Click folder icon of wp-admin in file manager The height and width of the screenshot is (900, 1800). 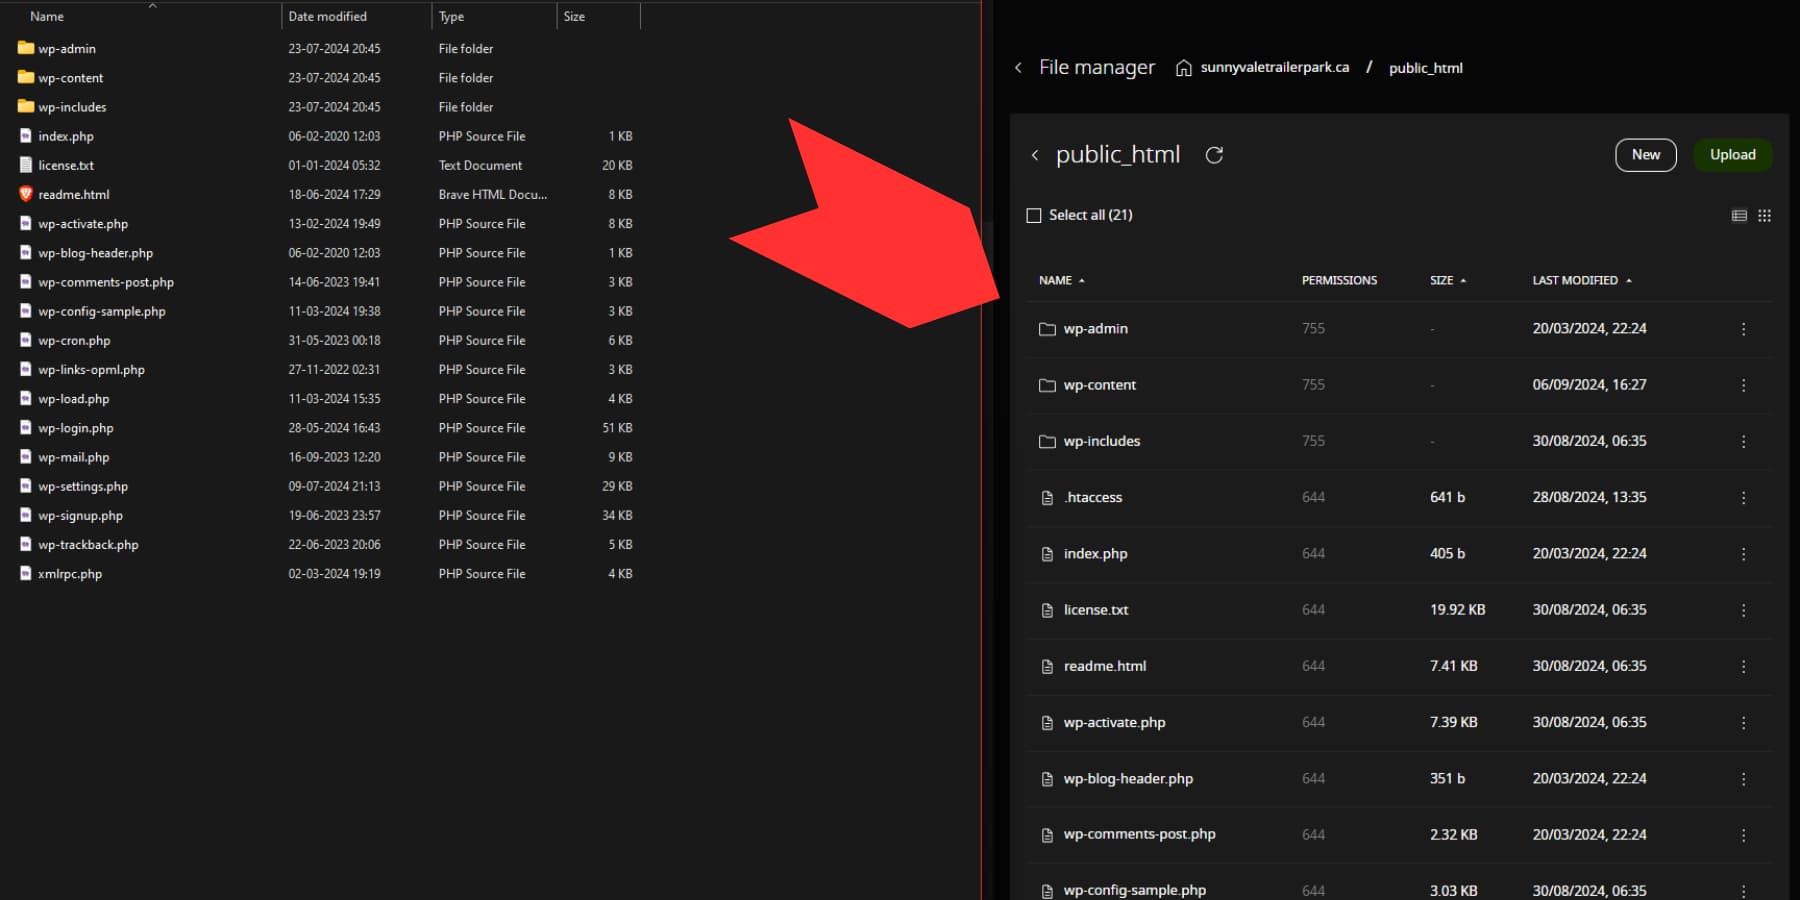click(x=1047, y=329)
